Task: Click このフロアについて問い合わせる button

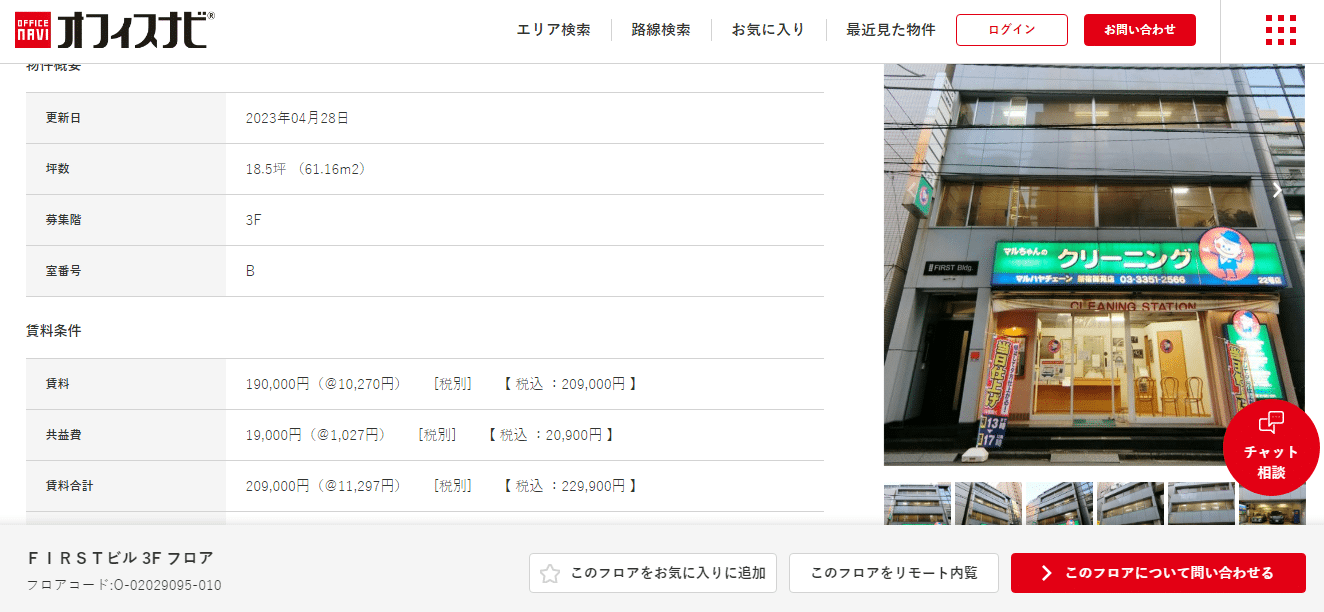Action: pyautogui.click(x=1158, y=573)
